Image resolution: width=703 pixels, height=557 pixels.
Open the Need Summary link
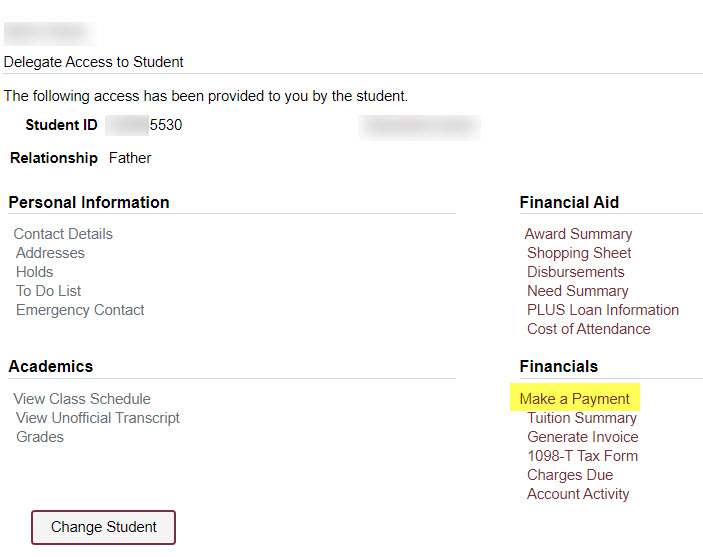577,291
